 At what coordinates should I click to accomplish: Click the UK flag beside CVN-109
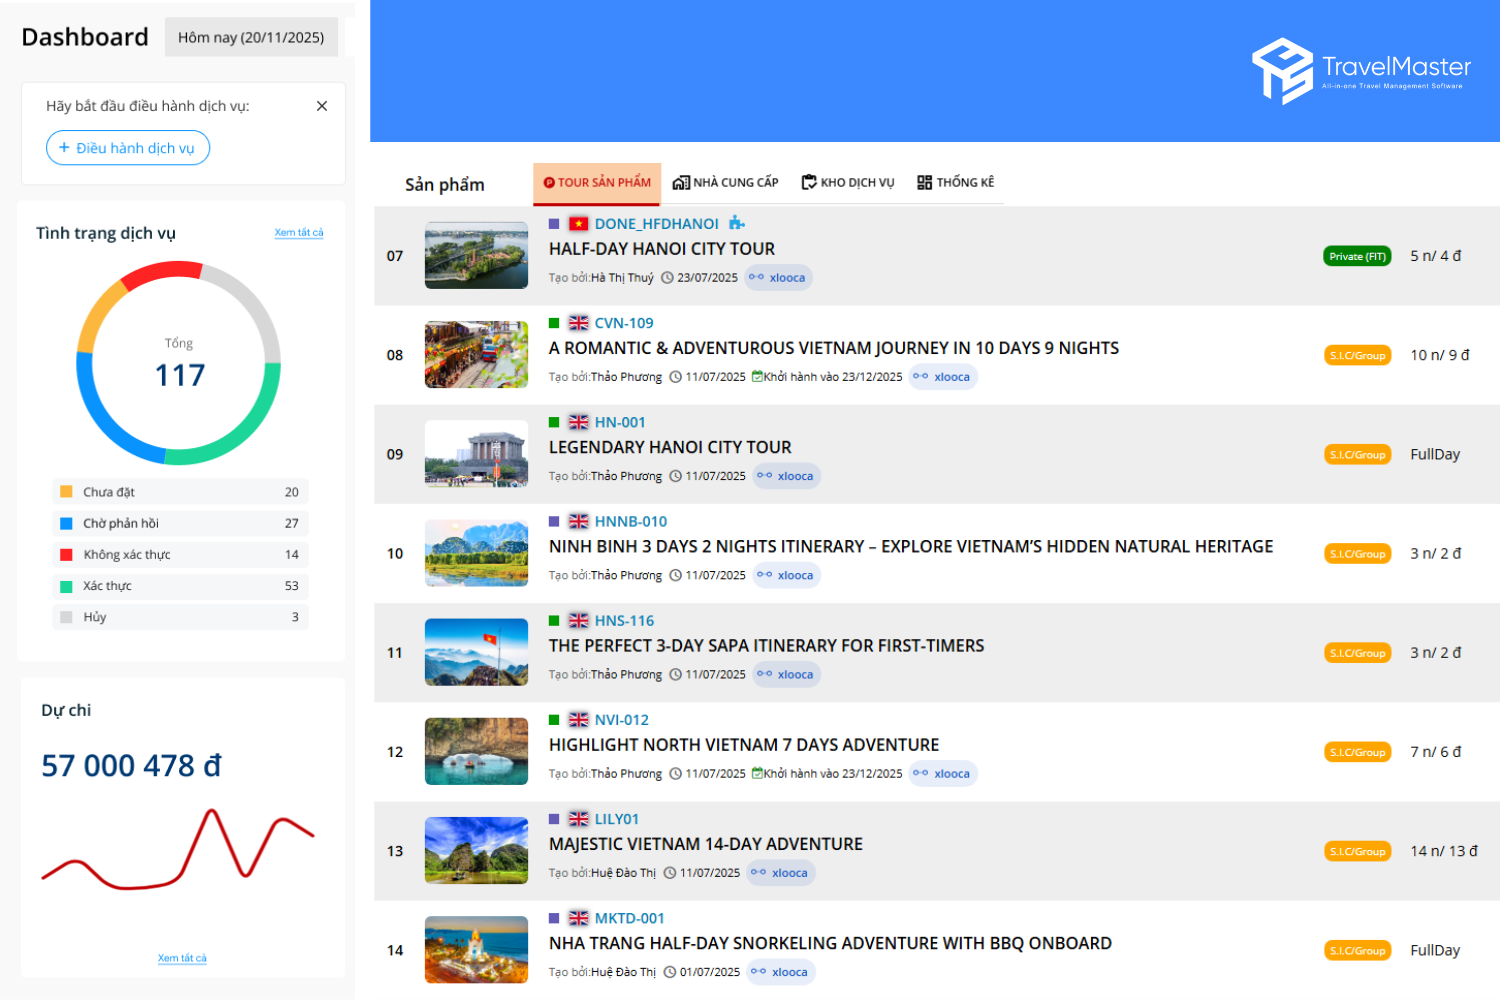(578, 323)
